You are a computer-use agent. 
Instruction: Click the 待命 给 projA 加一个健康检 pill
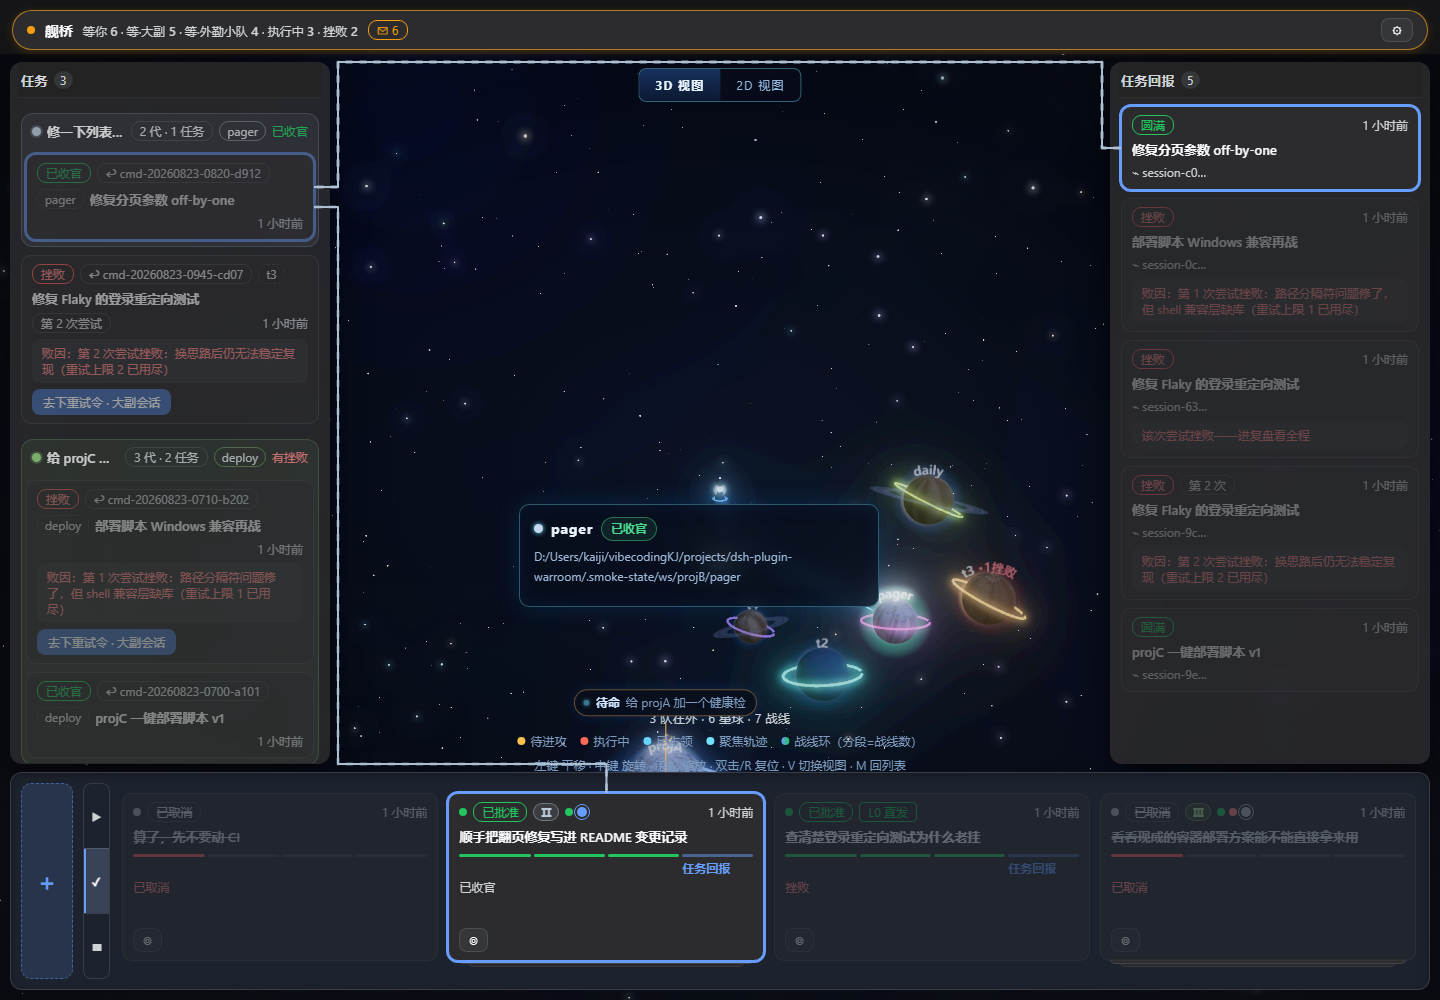665,703
